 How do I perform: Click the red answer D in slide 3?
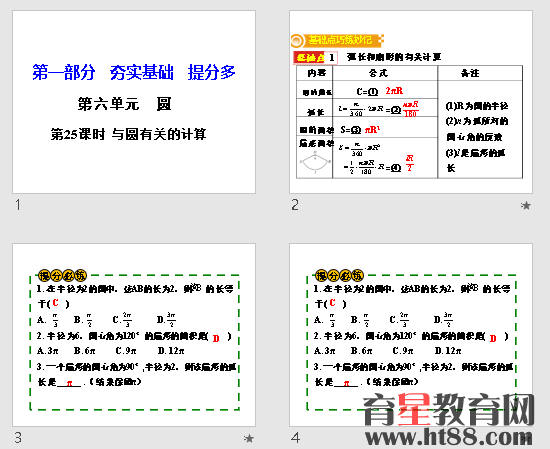pos(216,338)
